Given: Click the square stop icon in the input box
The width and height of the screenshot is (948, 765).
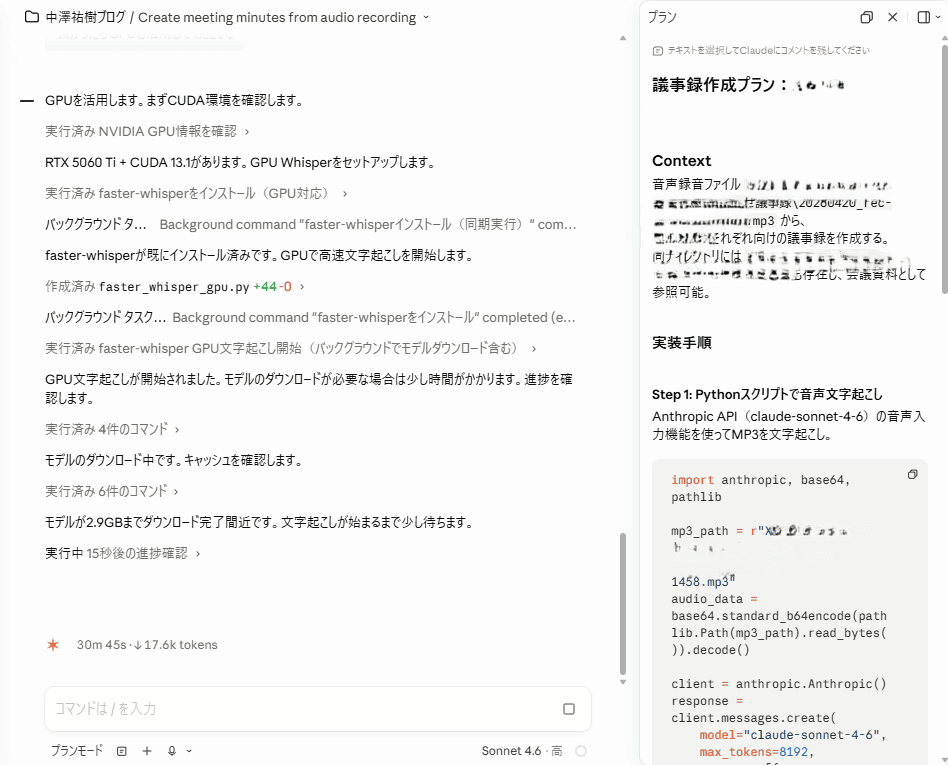Looking at the screenshot, I should (568, 709).
